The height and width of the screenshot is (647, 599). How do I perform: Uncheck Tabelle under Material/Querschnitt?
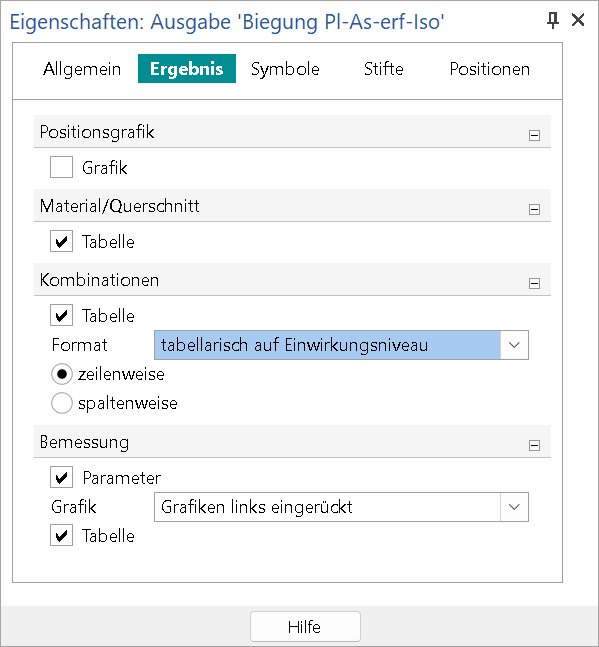click(x=61, y=241)
